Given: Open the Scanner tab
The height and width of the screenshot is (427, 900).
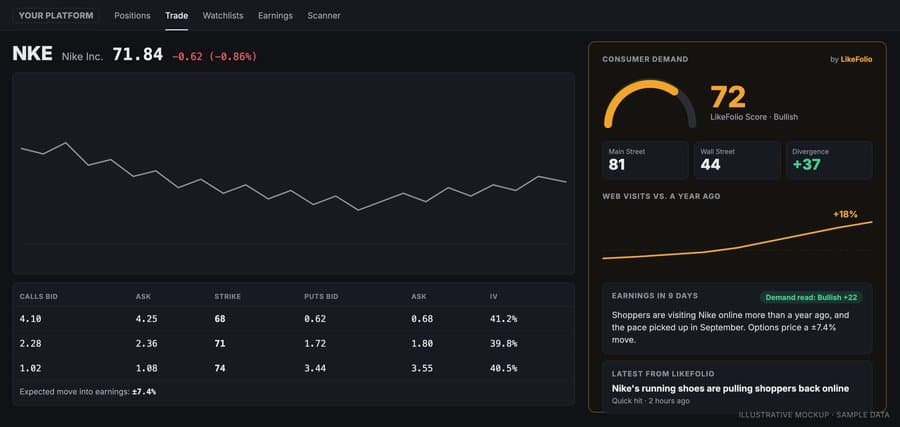Looking at the screenshot, I should click(x=324, y=15).
